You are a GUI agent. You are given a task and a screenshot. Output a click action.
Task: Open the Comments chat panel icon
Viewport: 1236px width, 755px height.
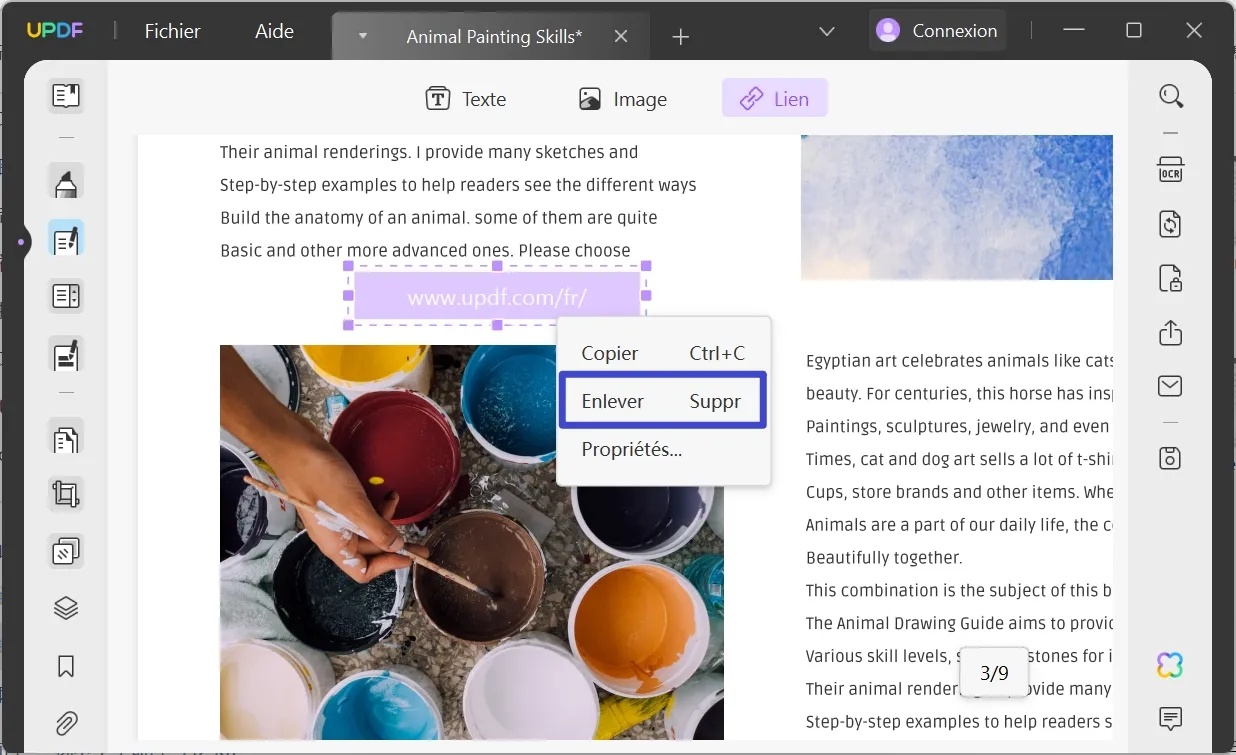point(1171,718)
